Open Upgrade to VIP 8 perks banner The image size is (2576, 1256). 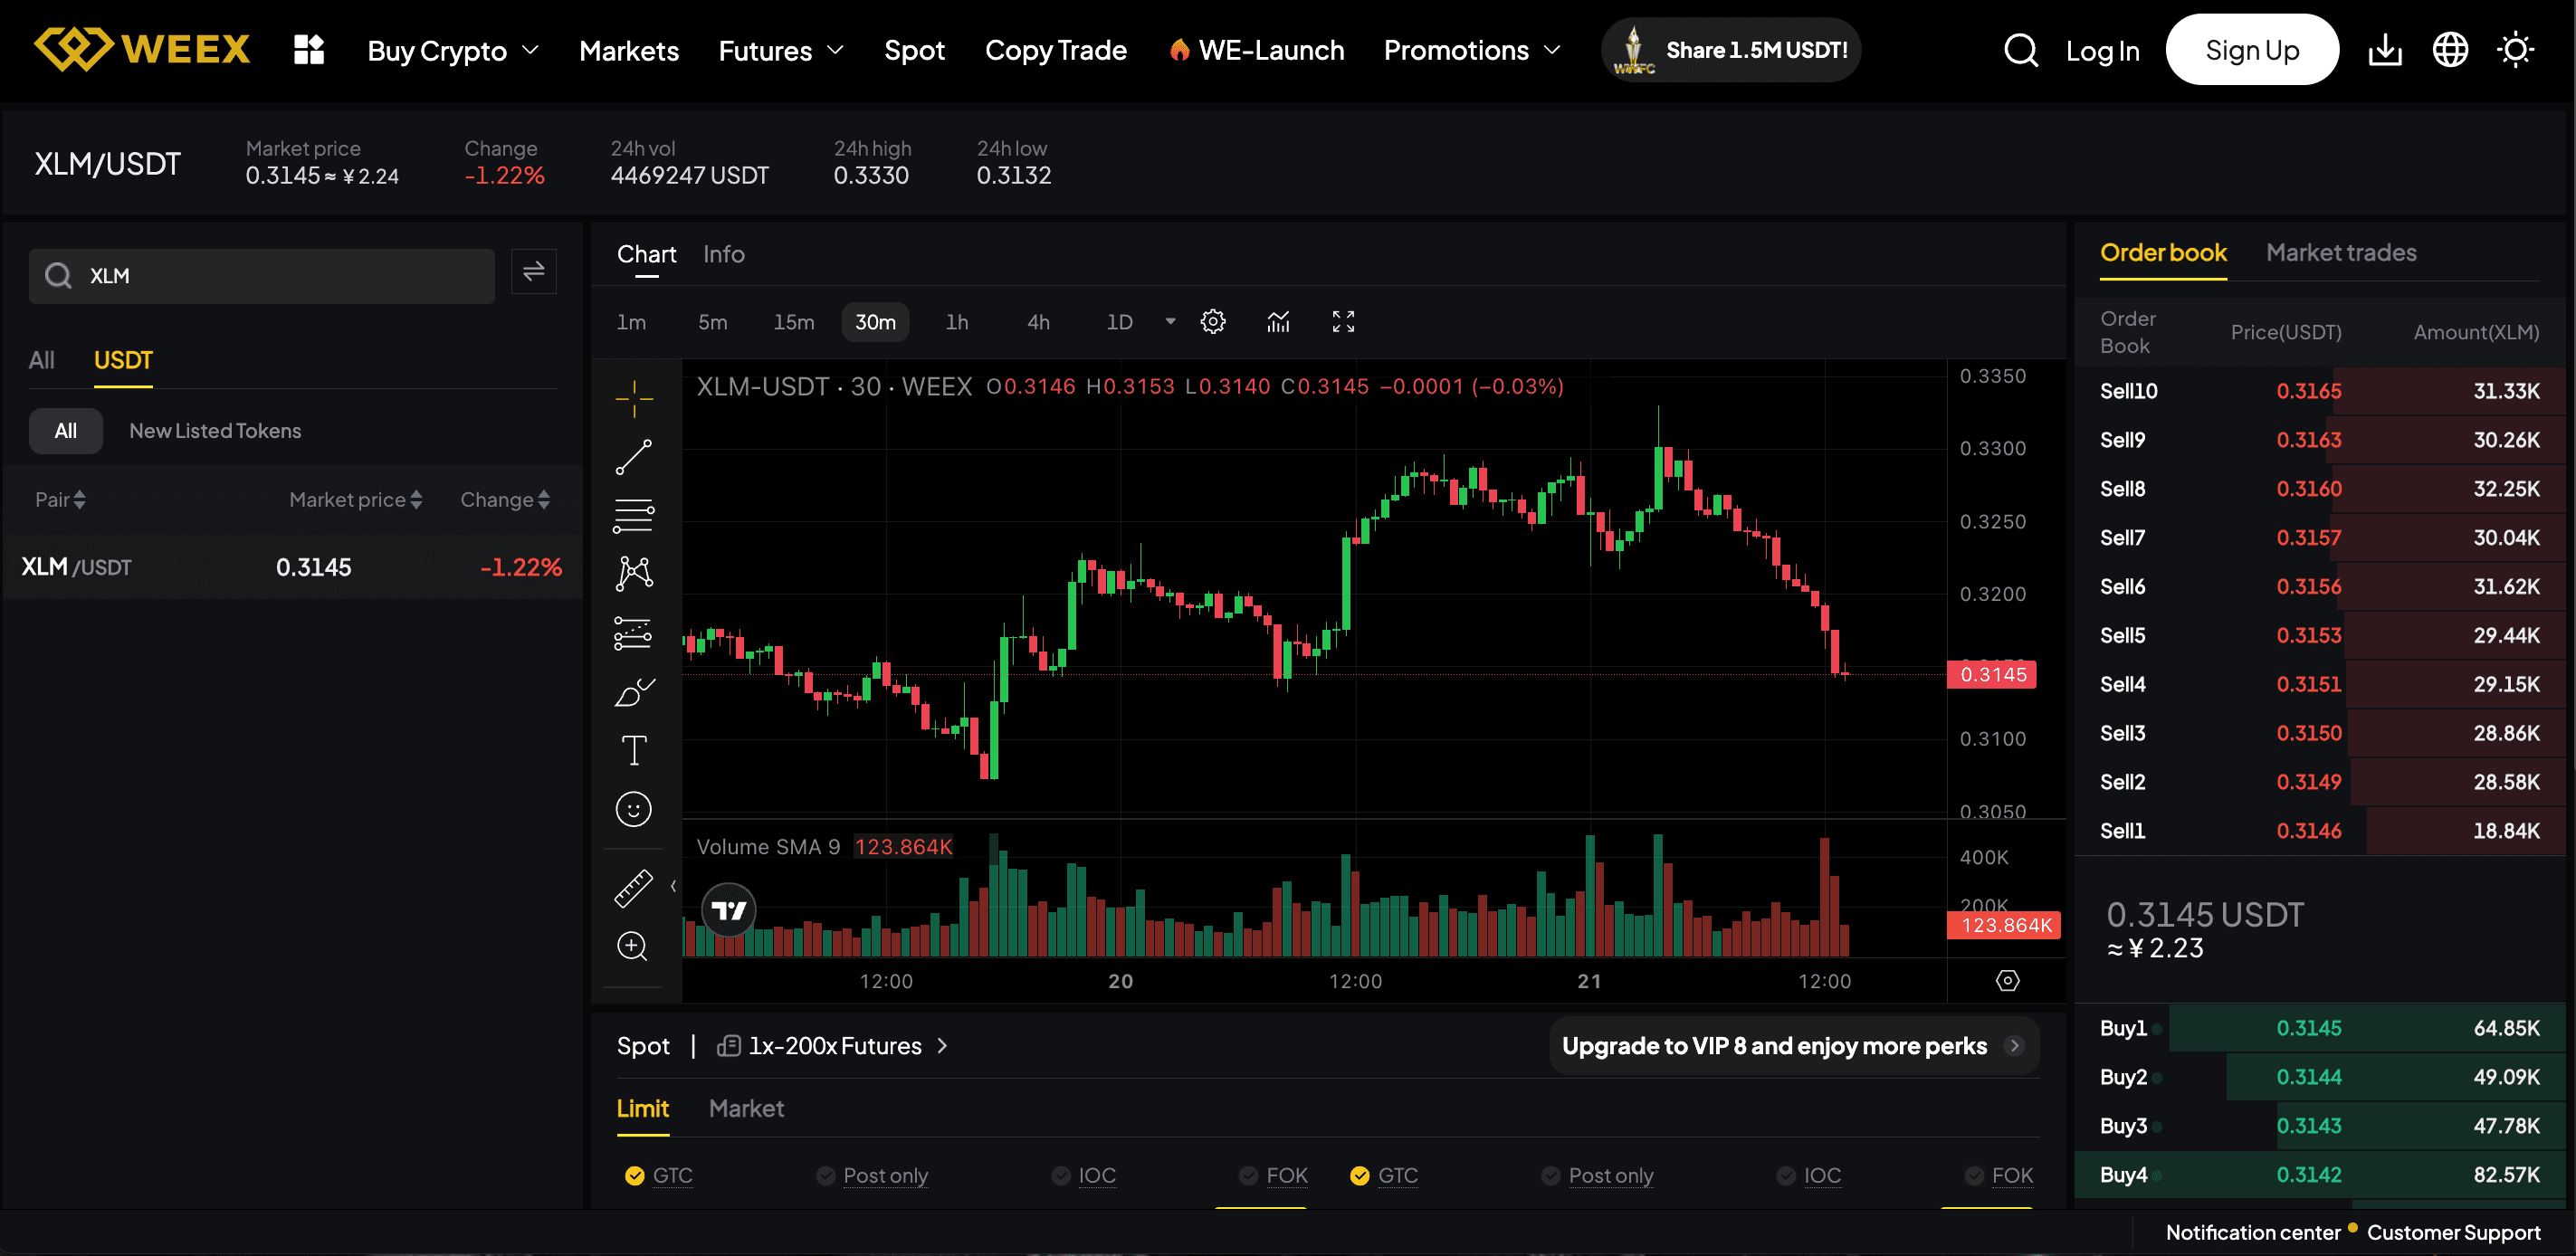[1793, 1046]
